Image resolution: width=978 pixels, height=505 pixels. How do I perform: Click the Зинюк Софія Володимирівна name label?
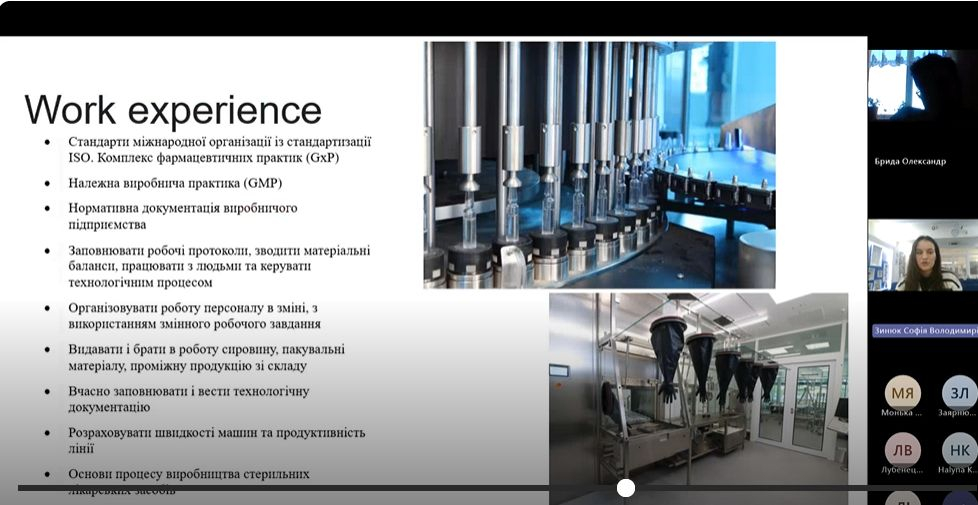coord(924,331)
